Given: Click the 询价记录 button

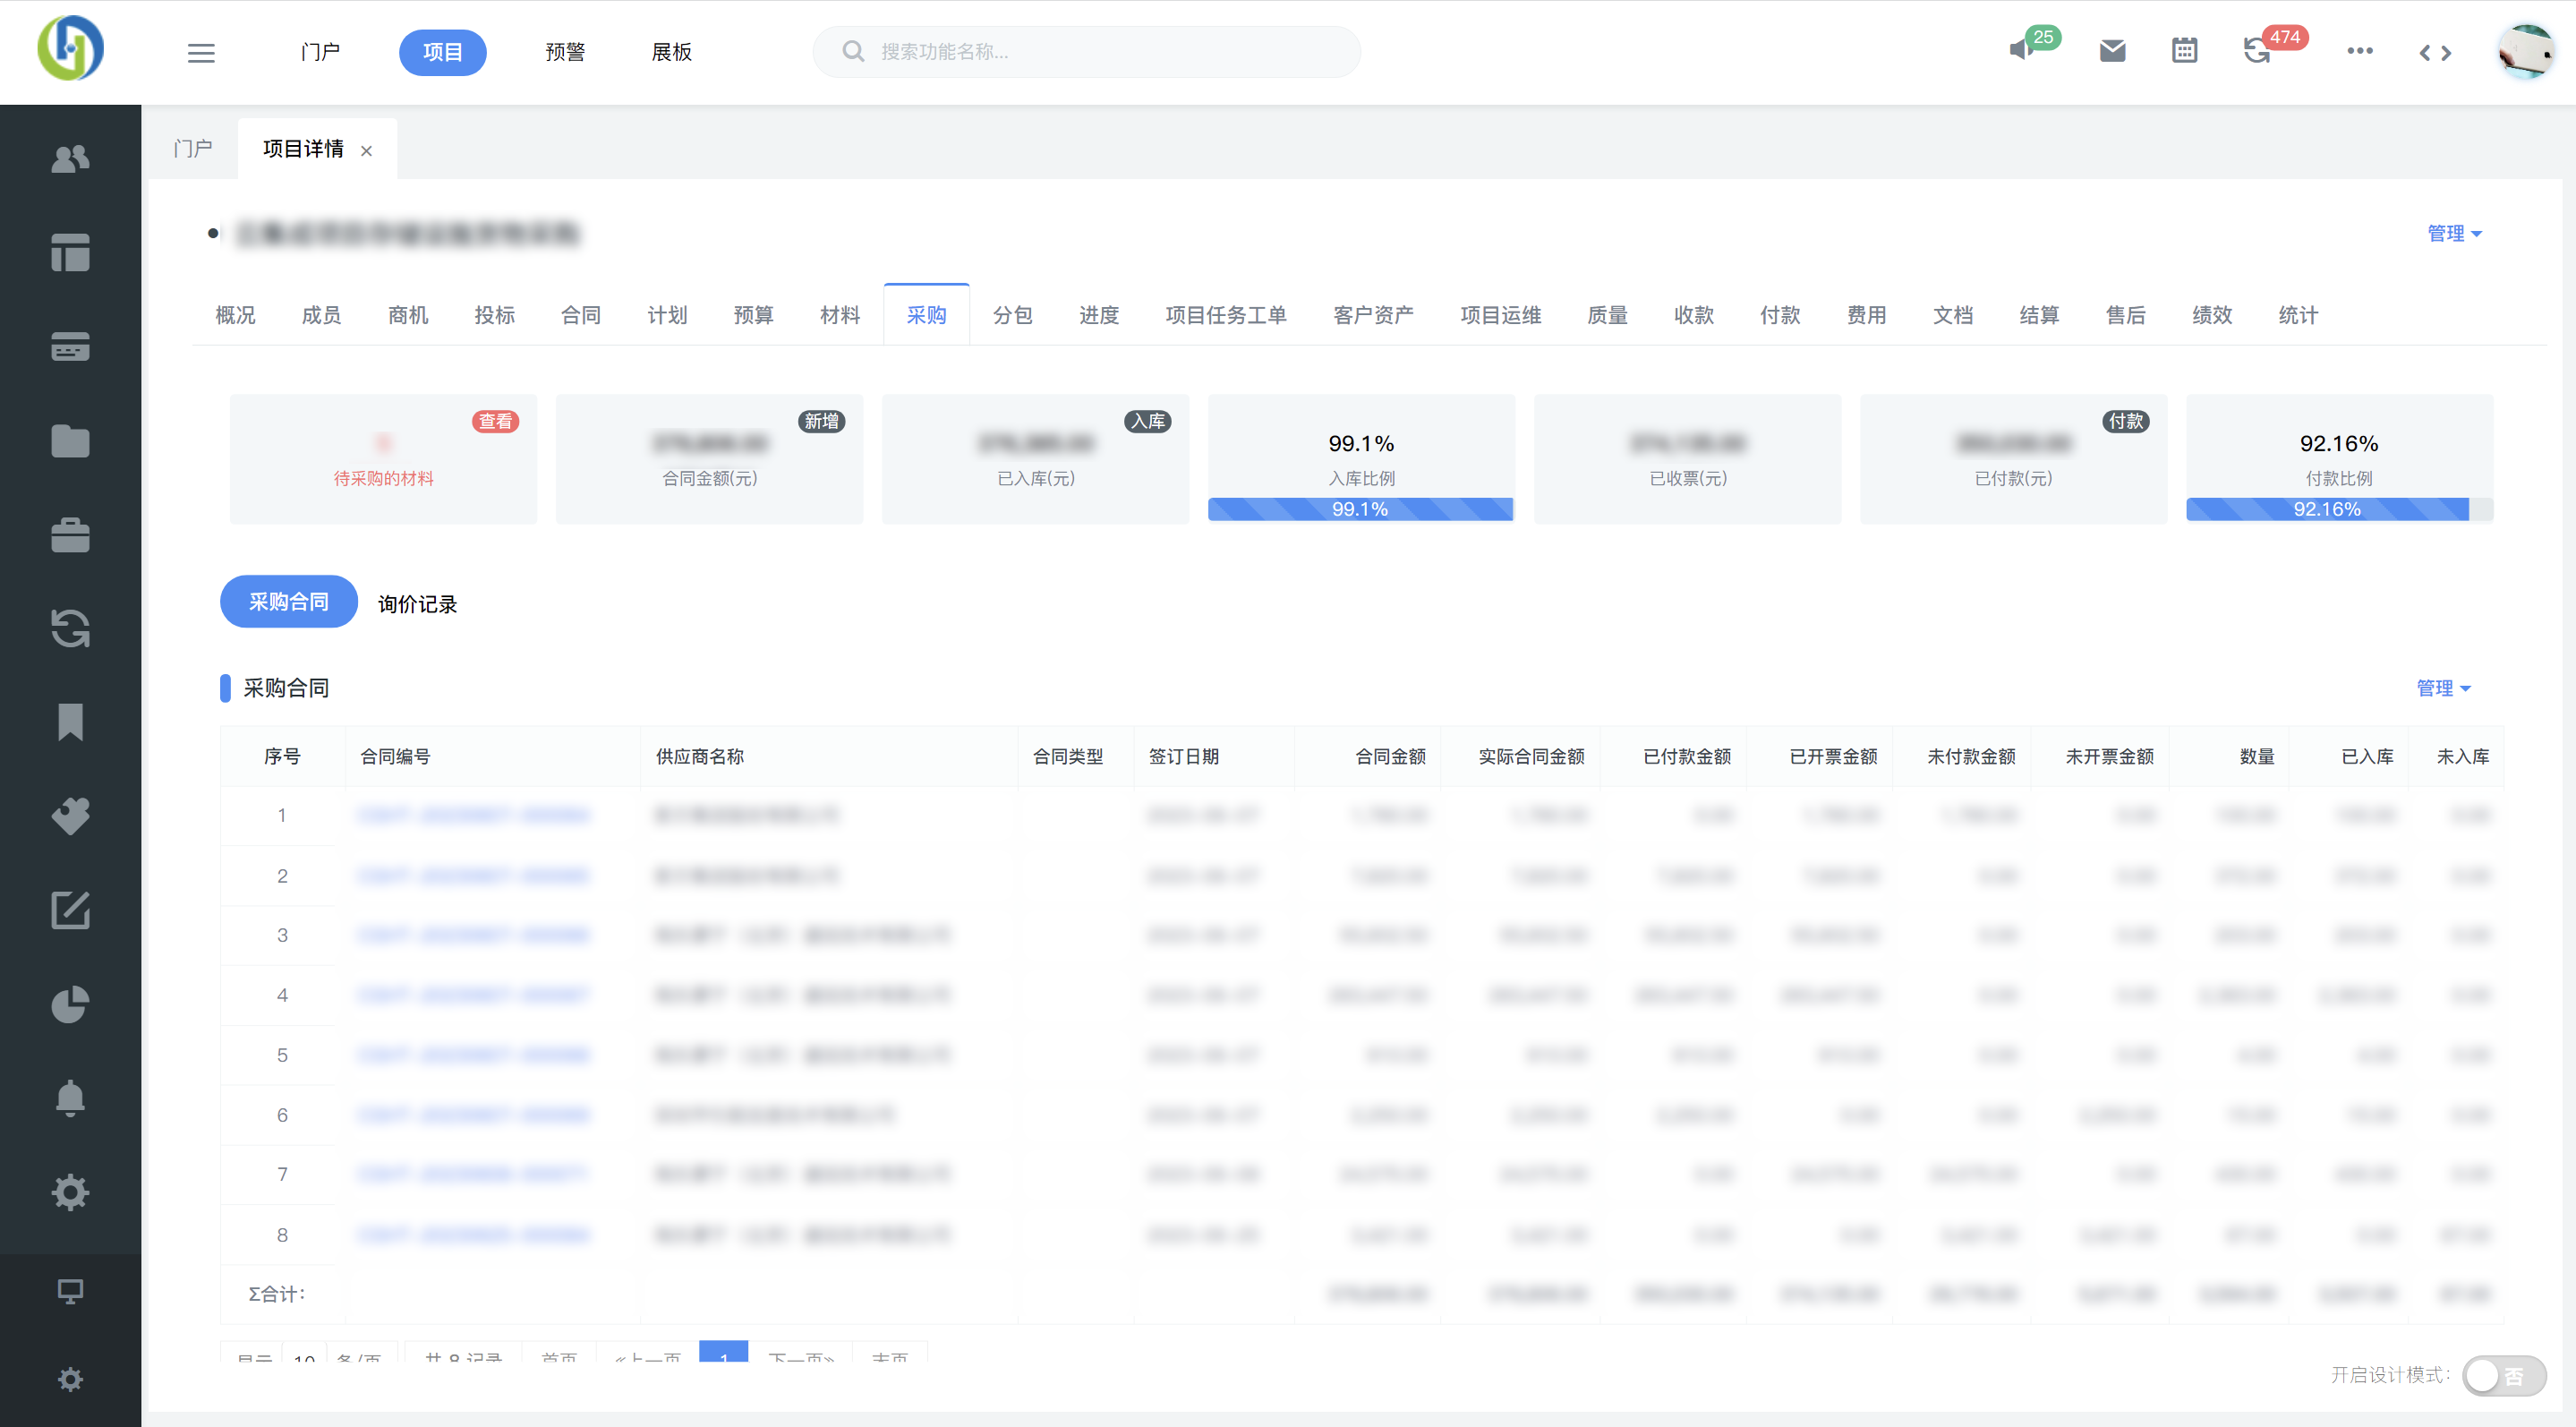Looking at the screenshot, I should 417,603.
